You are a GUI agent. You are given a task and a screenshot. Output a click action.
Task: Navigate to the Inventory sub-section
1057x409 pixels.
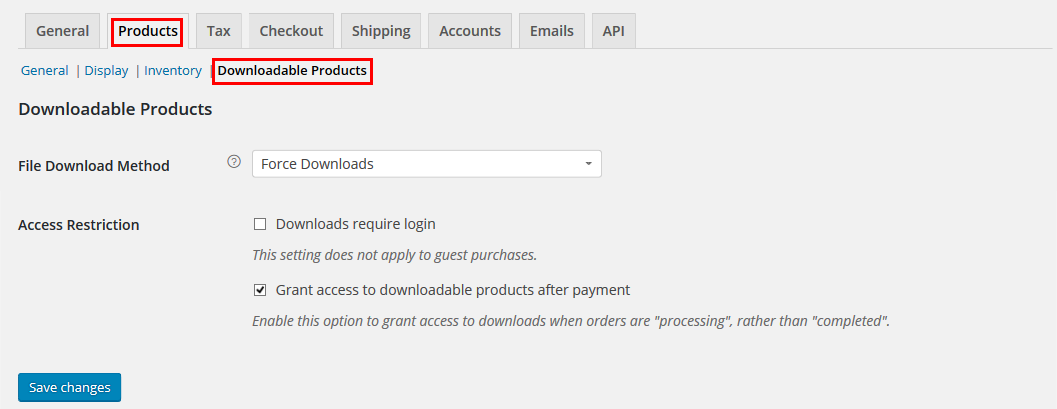point(173,71)
